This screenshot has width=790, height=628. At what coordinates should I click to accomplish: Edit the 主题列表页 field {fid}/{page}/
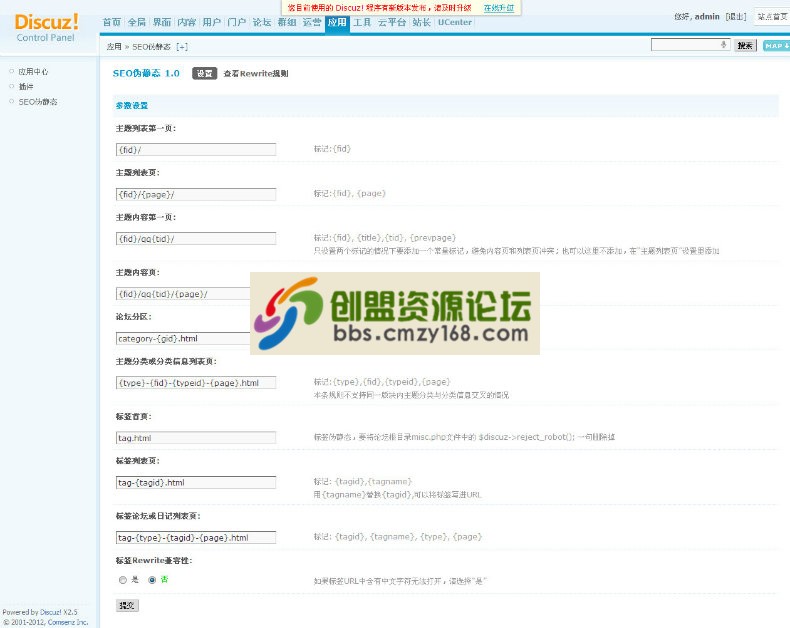click(196, 194)
